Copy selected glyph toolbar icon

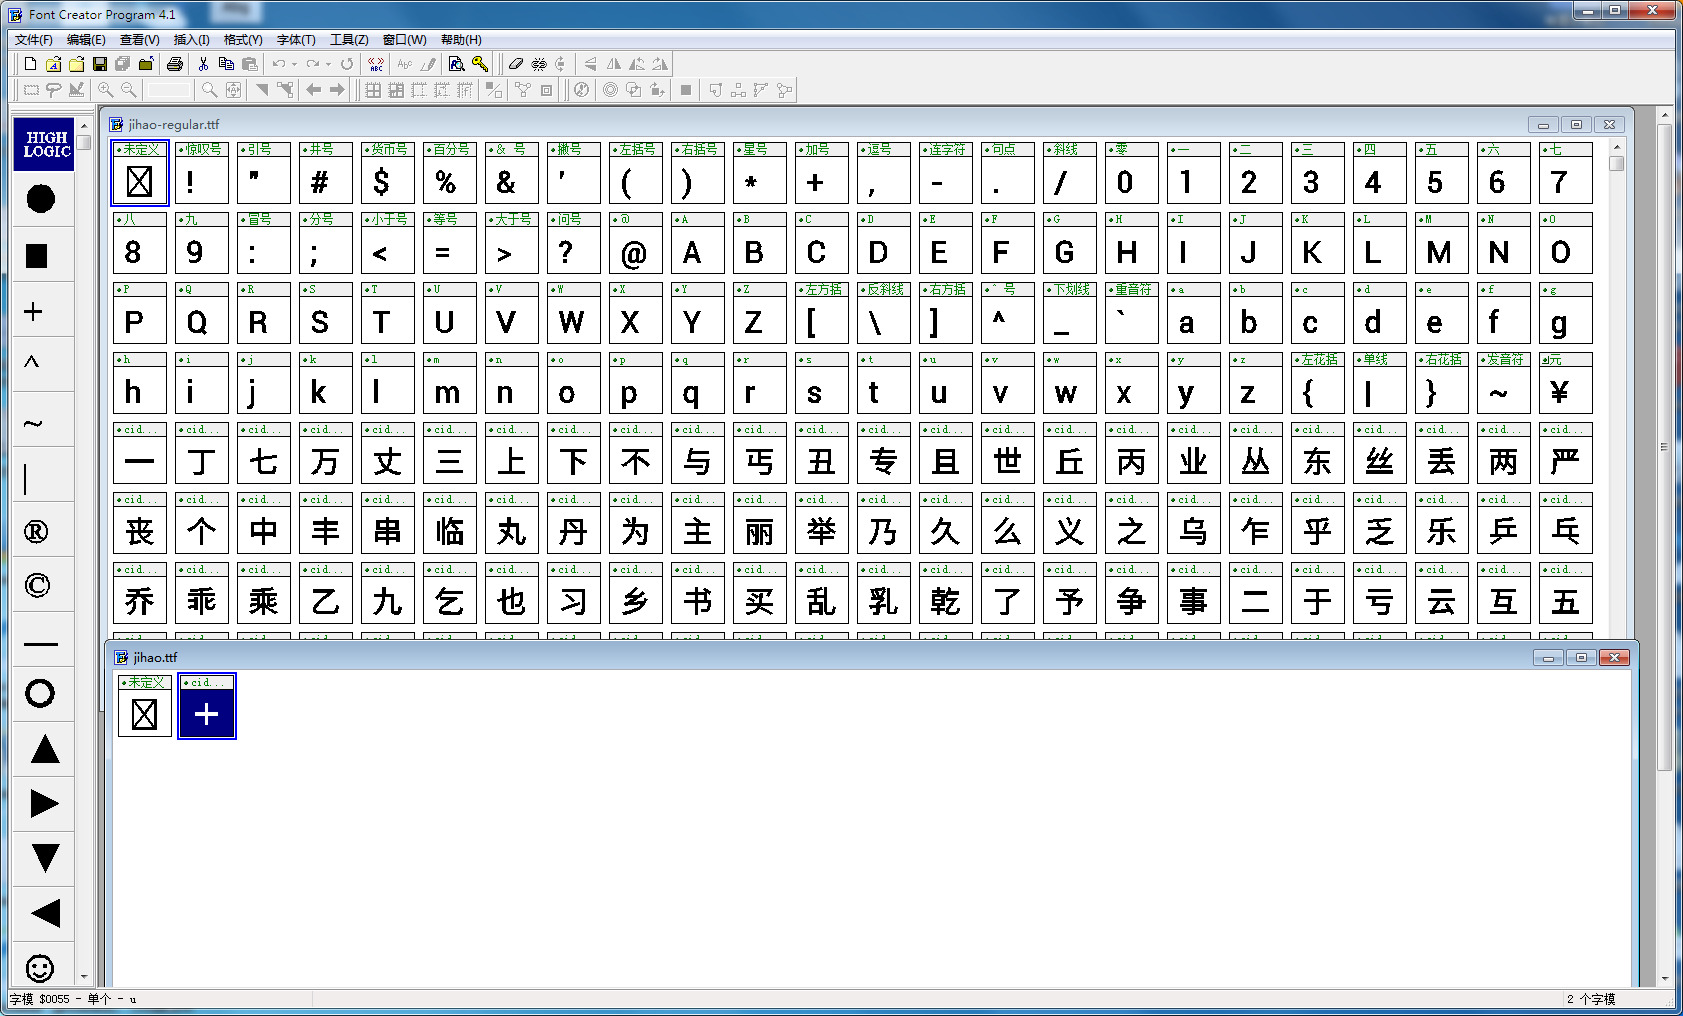pyautogui.click(x=227, y=64)
